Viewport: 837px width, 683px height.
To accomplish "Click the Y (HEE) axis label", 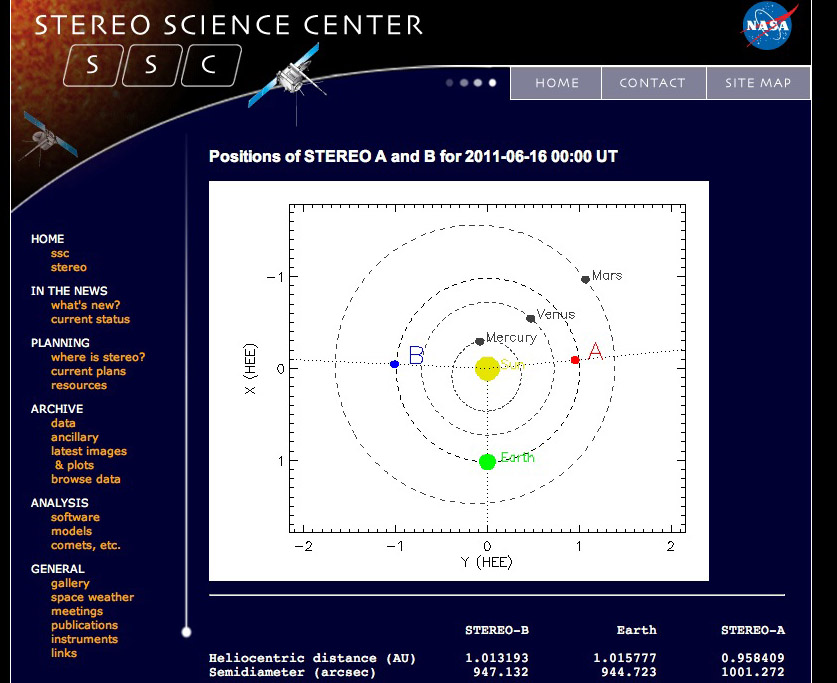I will (x=486, y=562).
